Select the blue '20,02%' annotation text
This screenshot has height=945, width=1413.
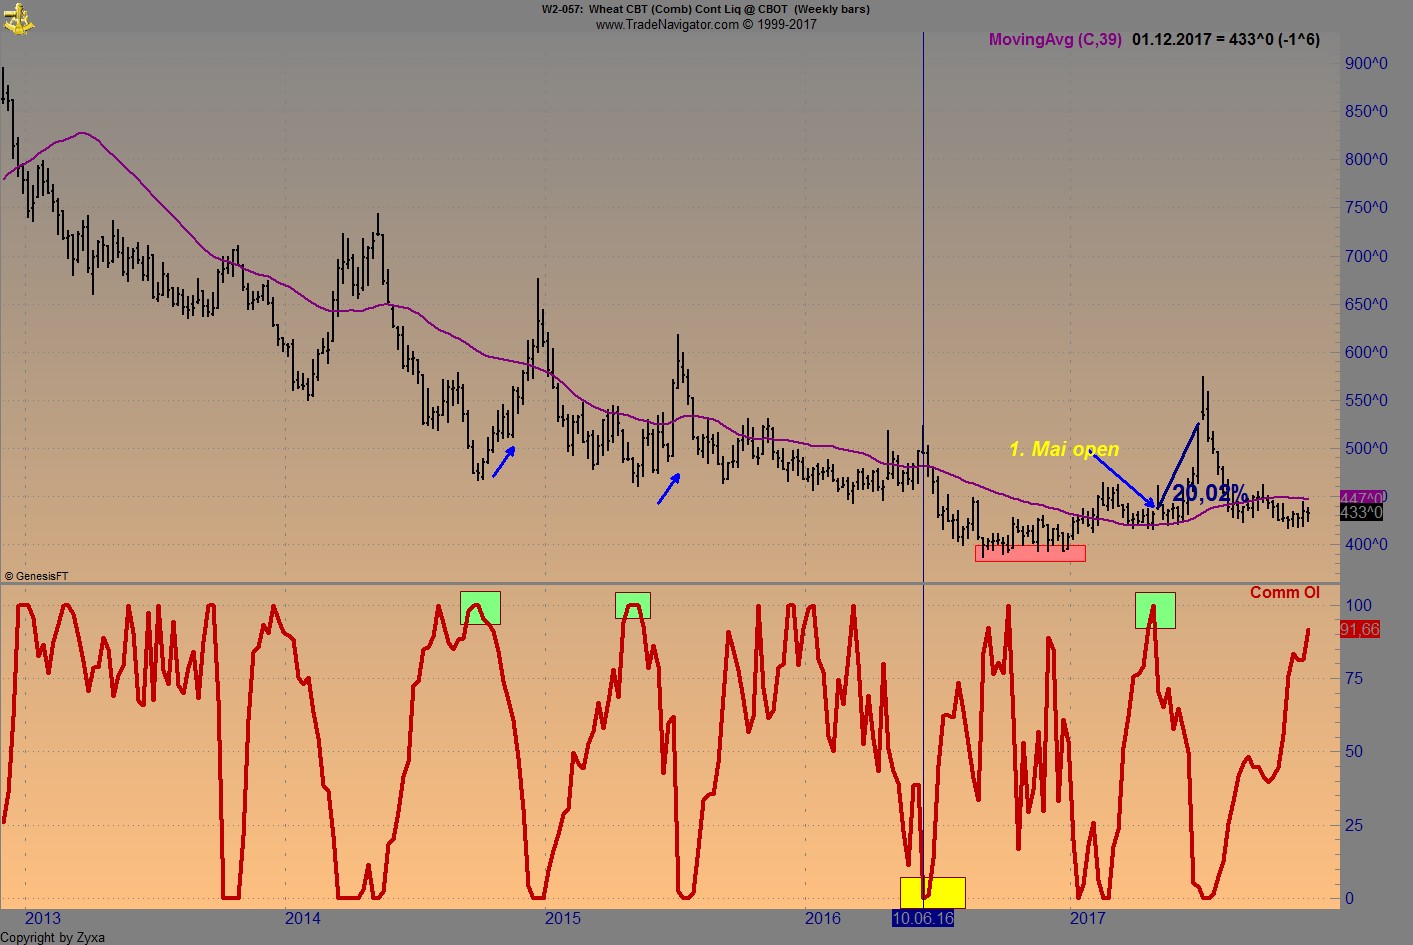coord(1210,493)
